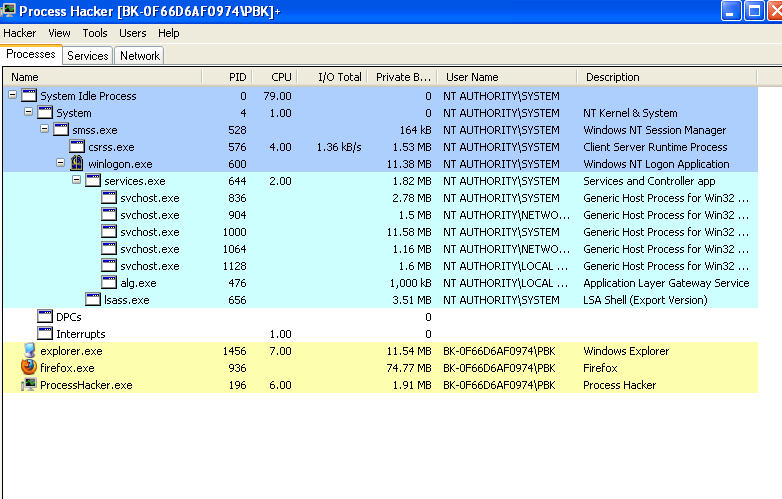The height and width of the screenshot is (499, 782).
Task: Click the smss.exe process icon
Action: click(61, 129)
